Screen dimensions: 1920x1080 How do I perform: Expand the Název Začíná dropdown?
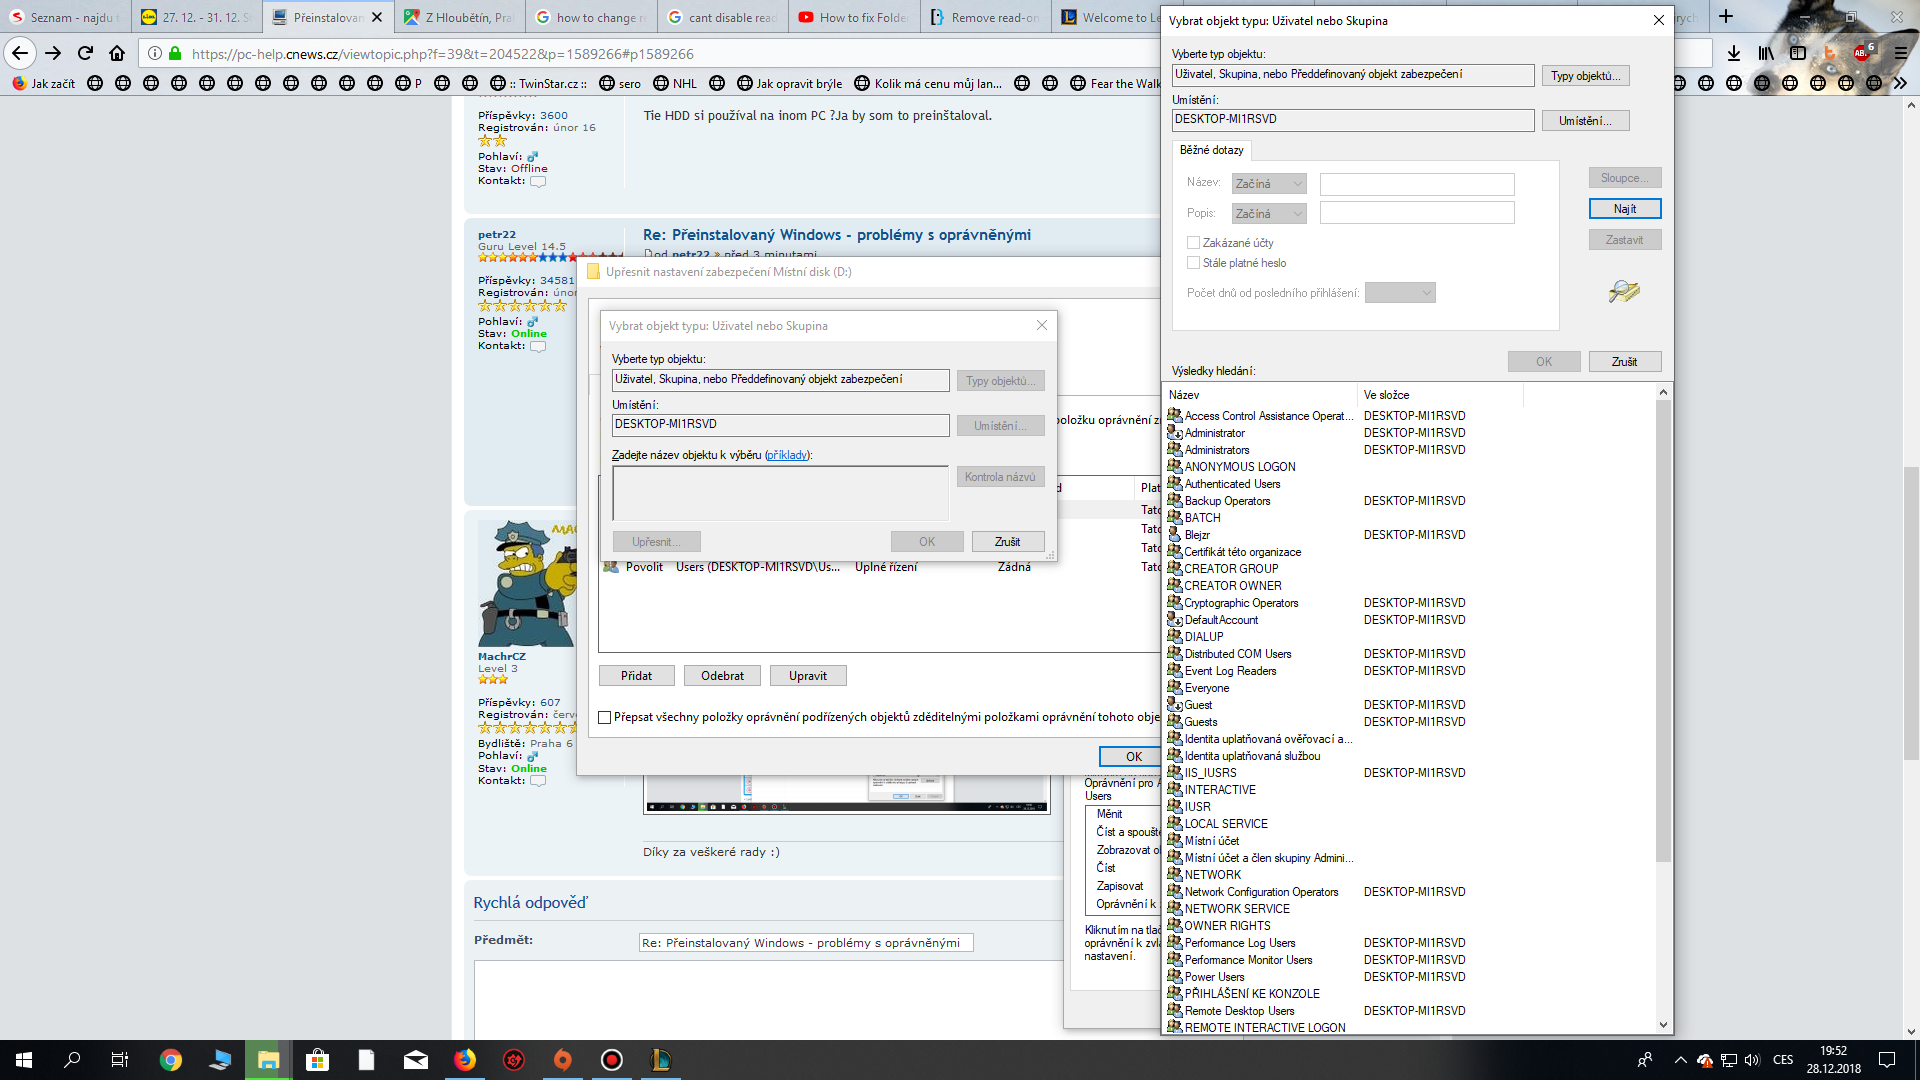(x=1268, y=184)
